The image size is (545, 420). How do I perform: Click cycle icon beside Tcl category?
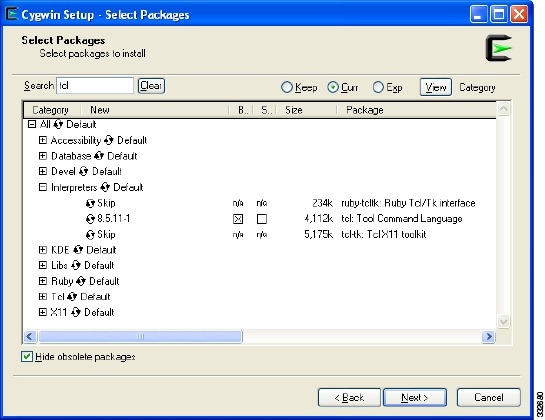(x=72, y=297)
